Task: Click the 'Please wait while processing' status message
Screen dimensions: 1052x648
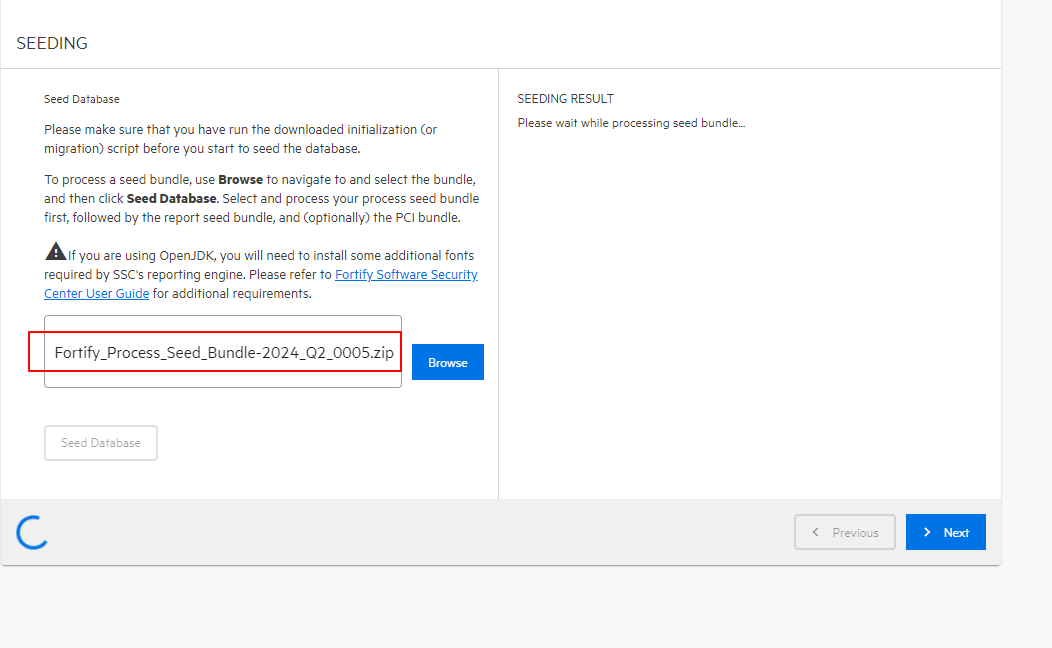Action: (631, 123)
